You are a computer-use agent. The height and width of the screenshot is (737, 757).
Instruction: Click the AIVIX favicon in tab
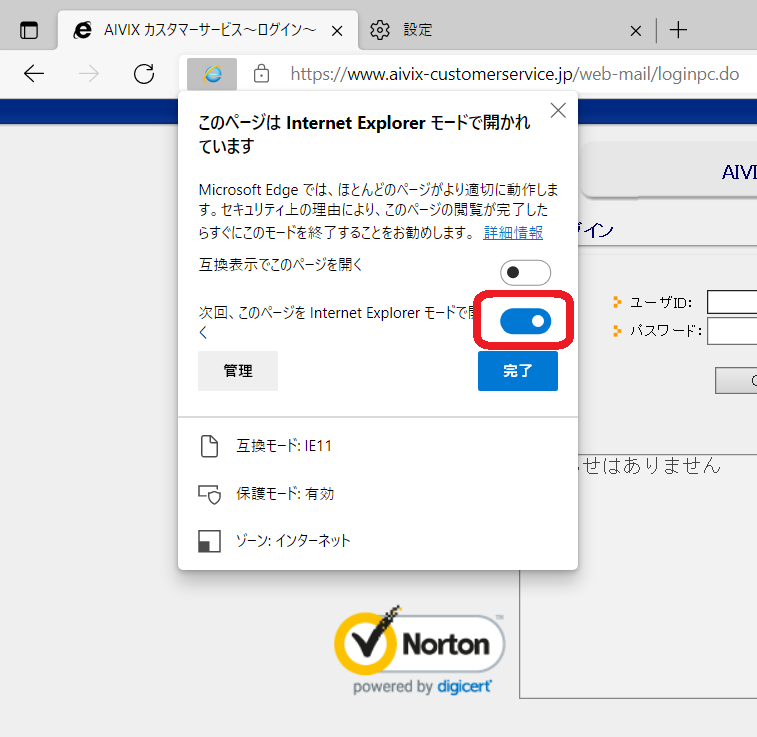[x=83, y=30]
